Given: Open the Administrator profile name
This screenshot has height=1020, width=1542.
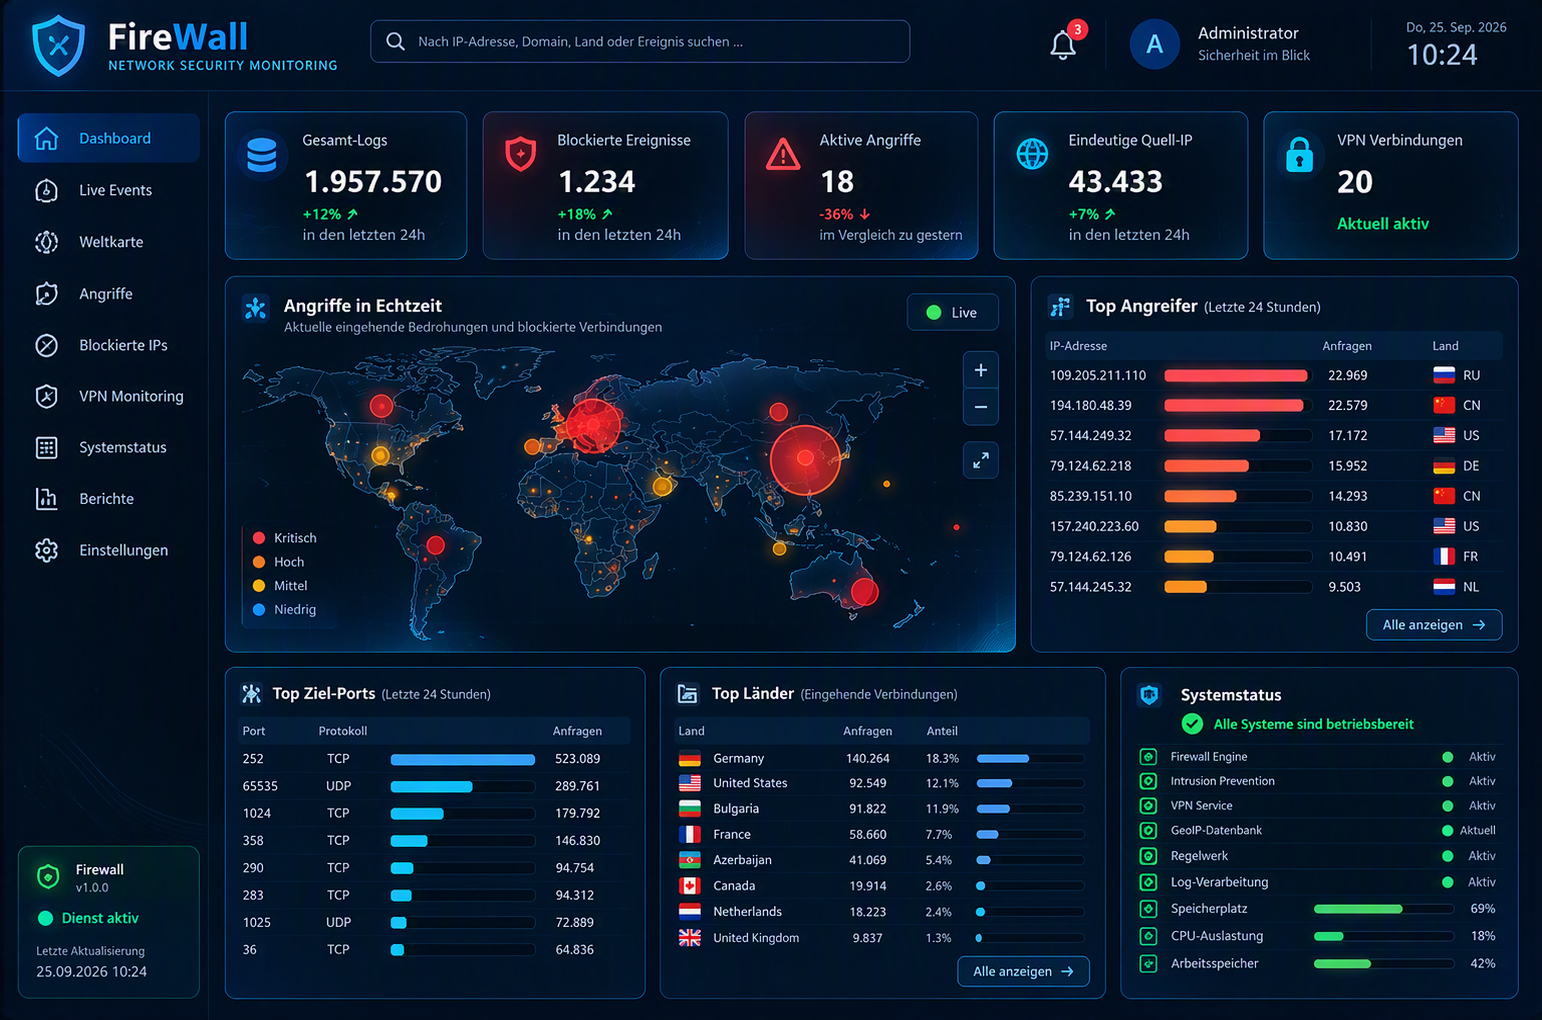Looking at the screenshot, I should pos(1248,33).
